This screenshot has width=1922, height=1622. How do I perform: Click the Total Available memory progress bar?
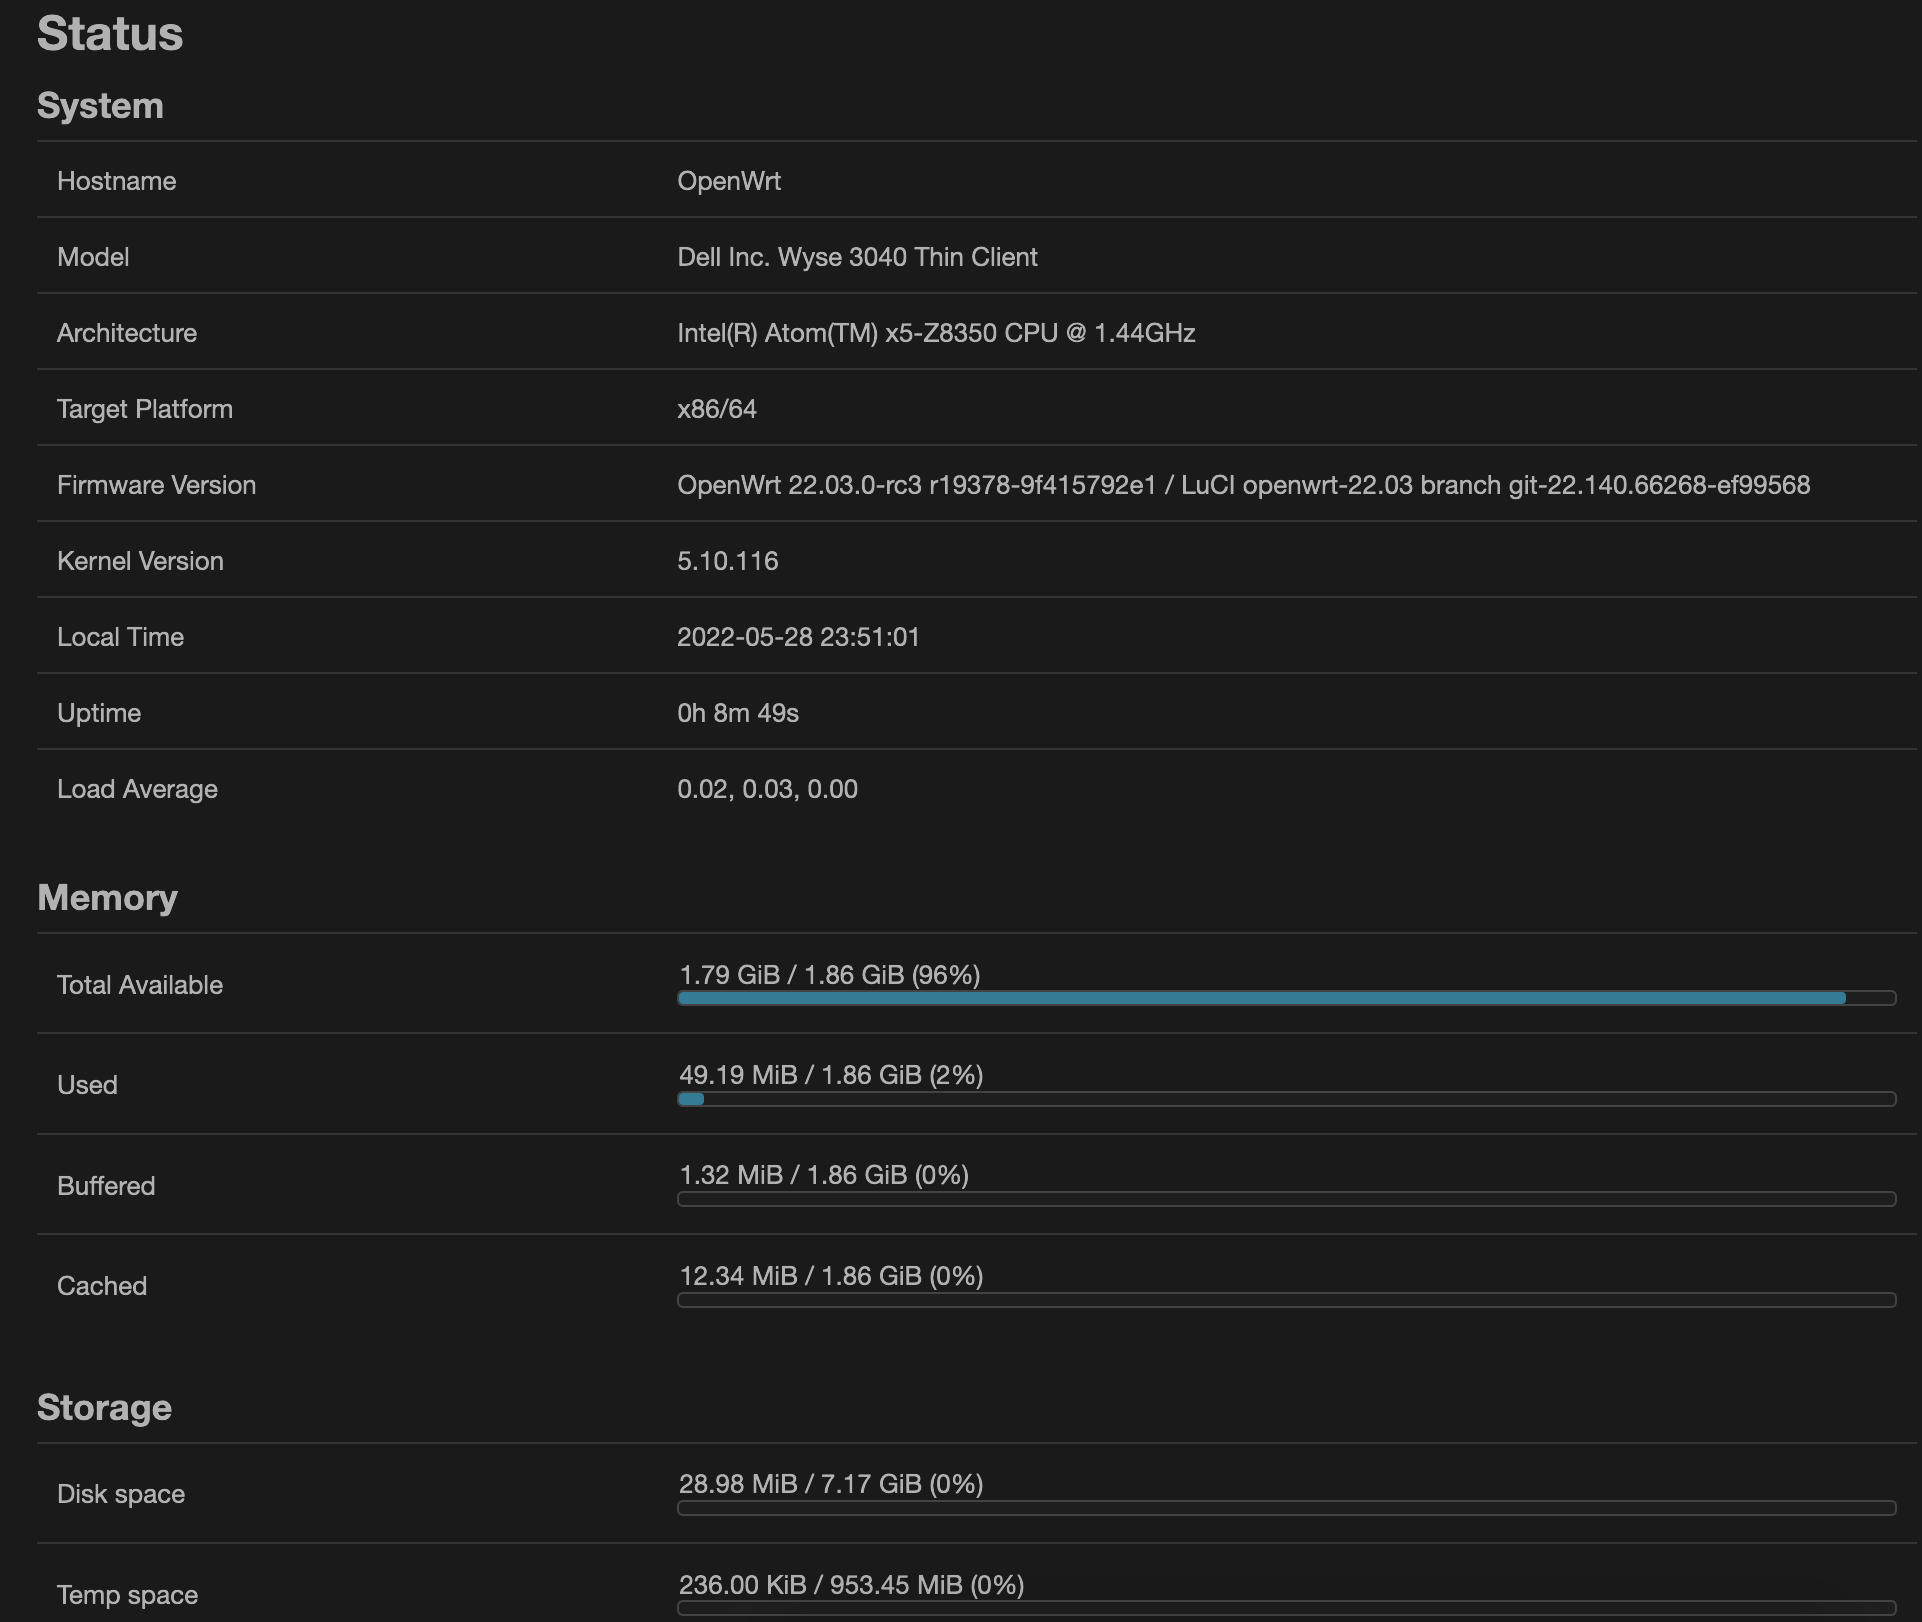[1286, 998]
